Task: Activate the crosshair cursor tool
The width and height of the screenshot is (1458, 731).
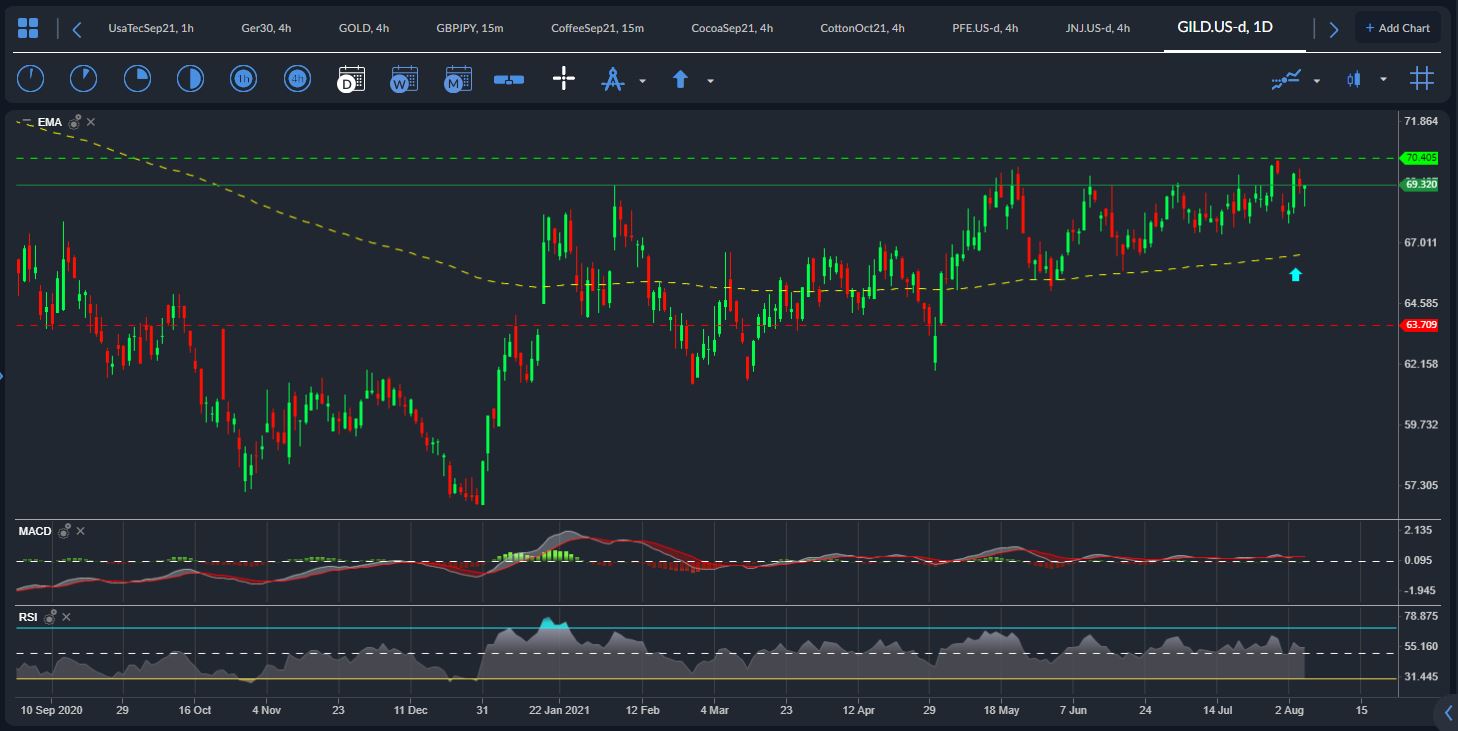Action: click(564, 79)
